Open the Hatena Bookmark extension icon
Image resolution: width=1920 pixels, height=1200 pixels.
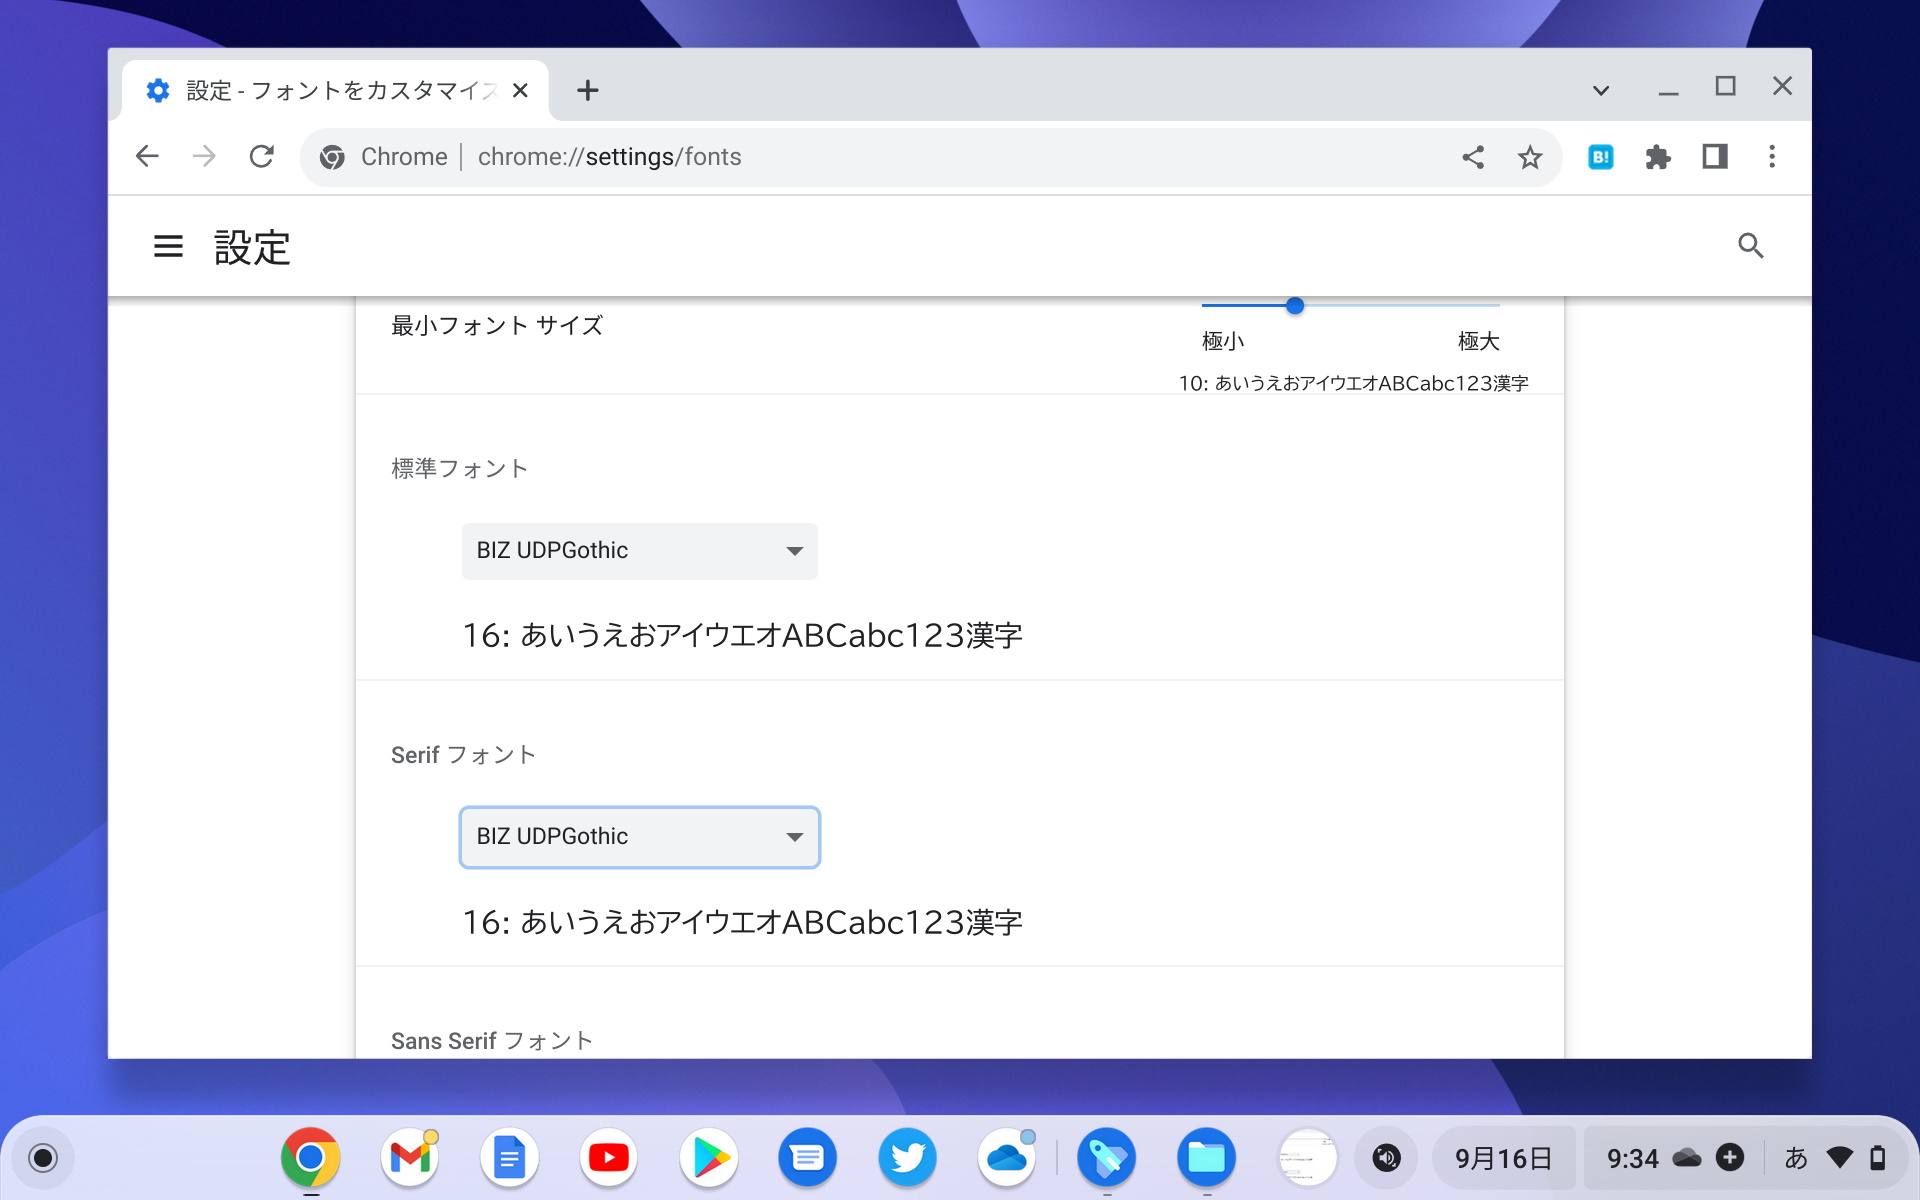pos(1601,156)
